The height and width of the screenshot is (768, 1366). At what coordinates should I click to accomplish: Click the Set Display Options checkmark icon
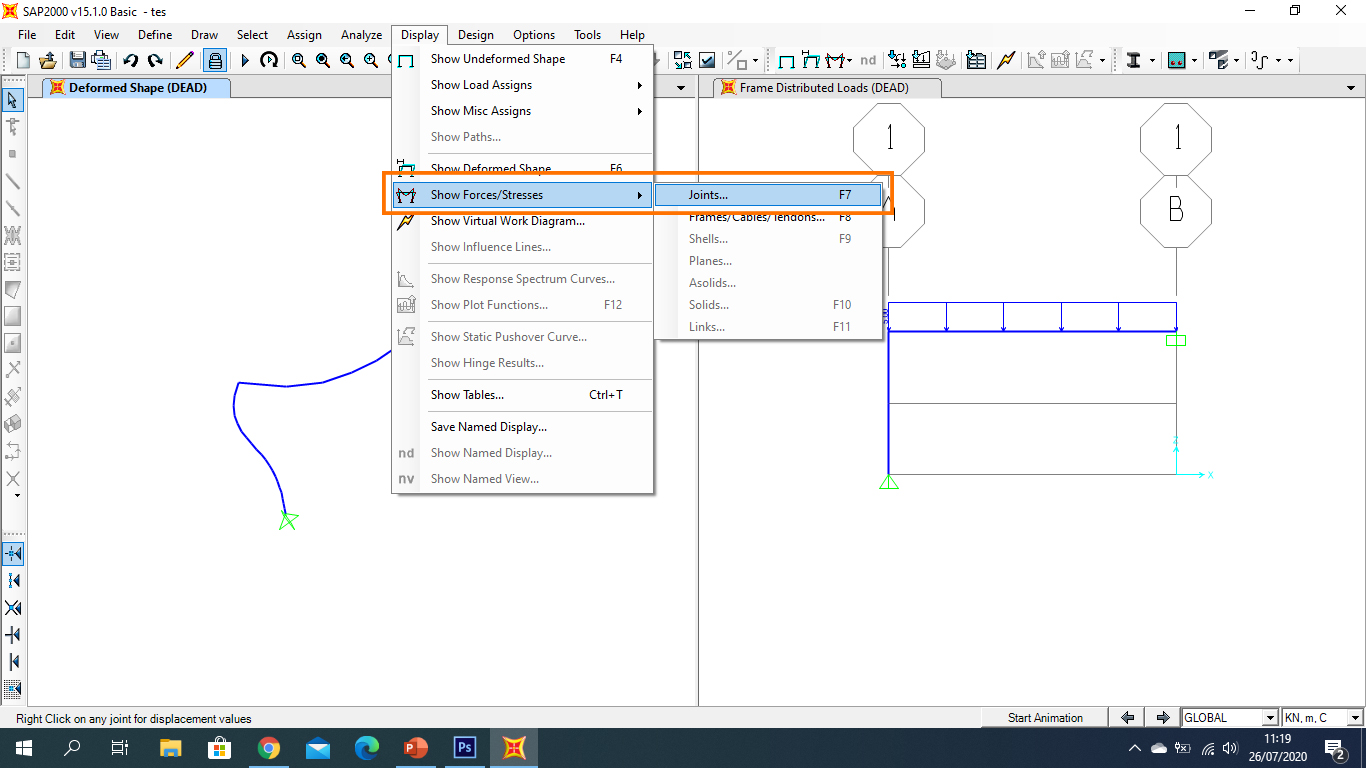707,60
